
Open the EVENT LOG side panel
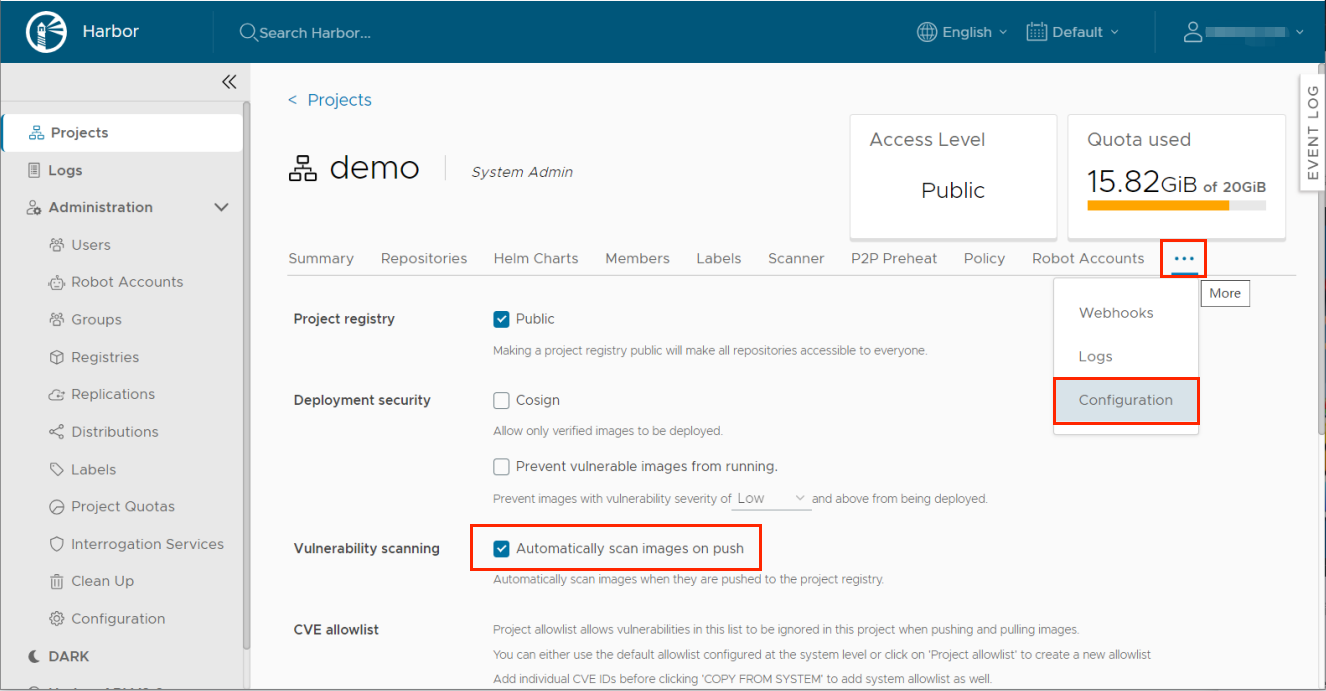coord(1312,131)
